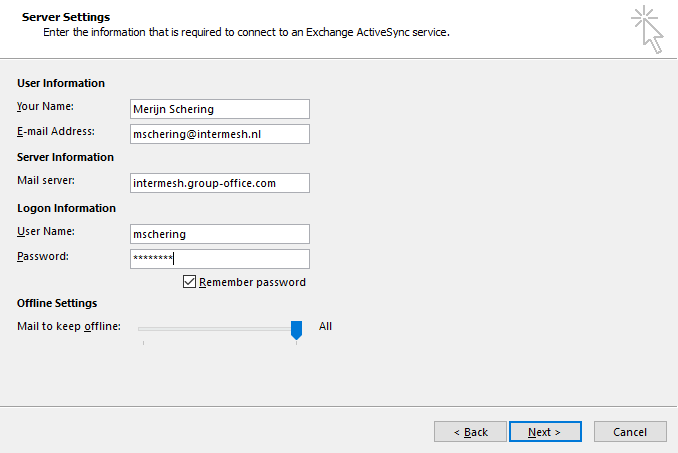Screen dimensions: 678x453
Task: Uncheck the Remember password checkbox
Action: click(x=189, y=282)
